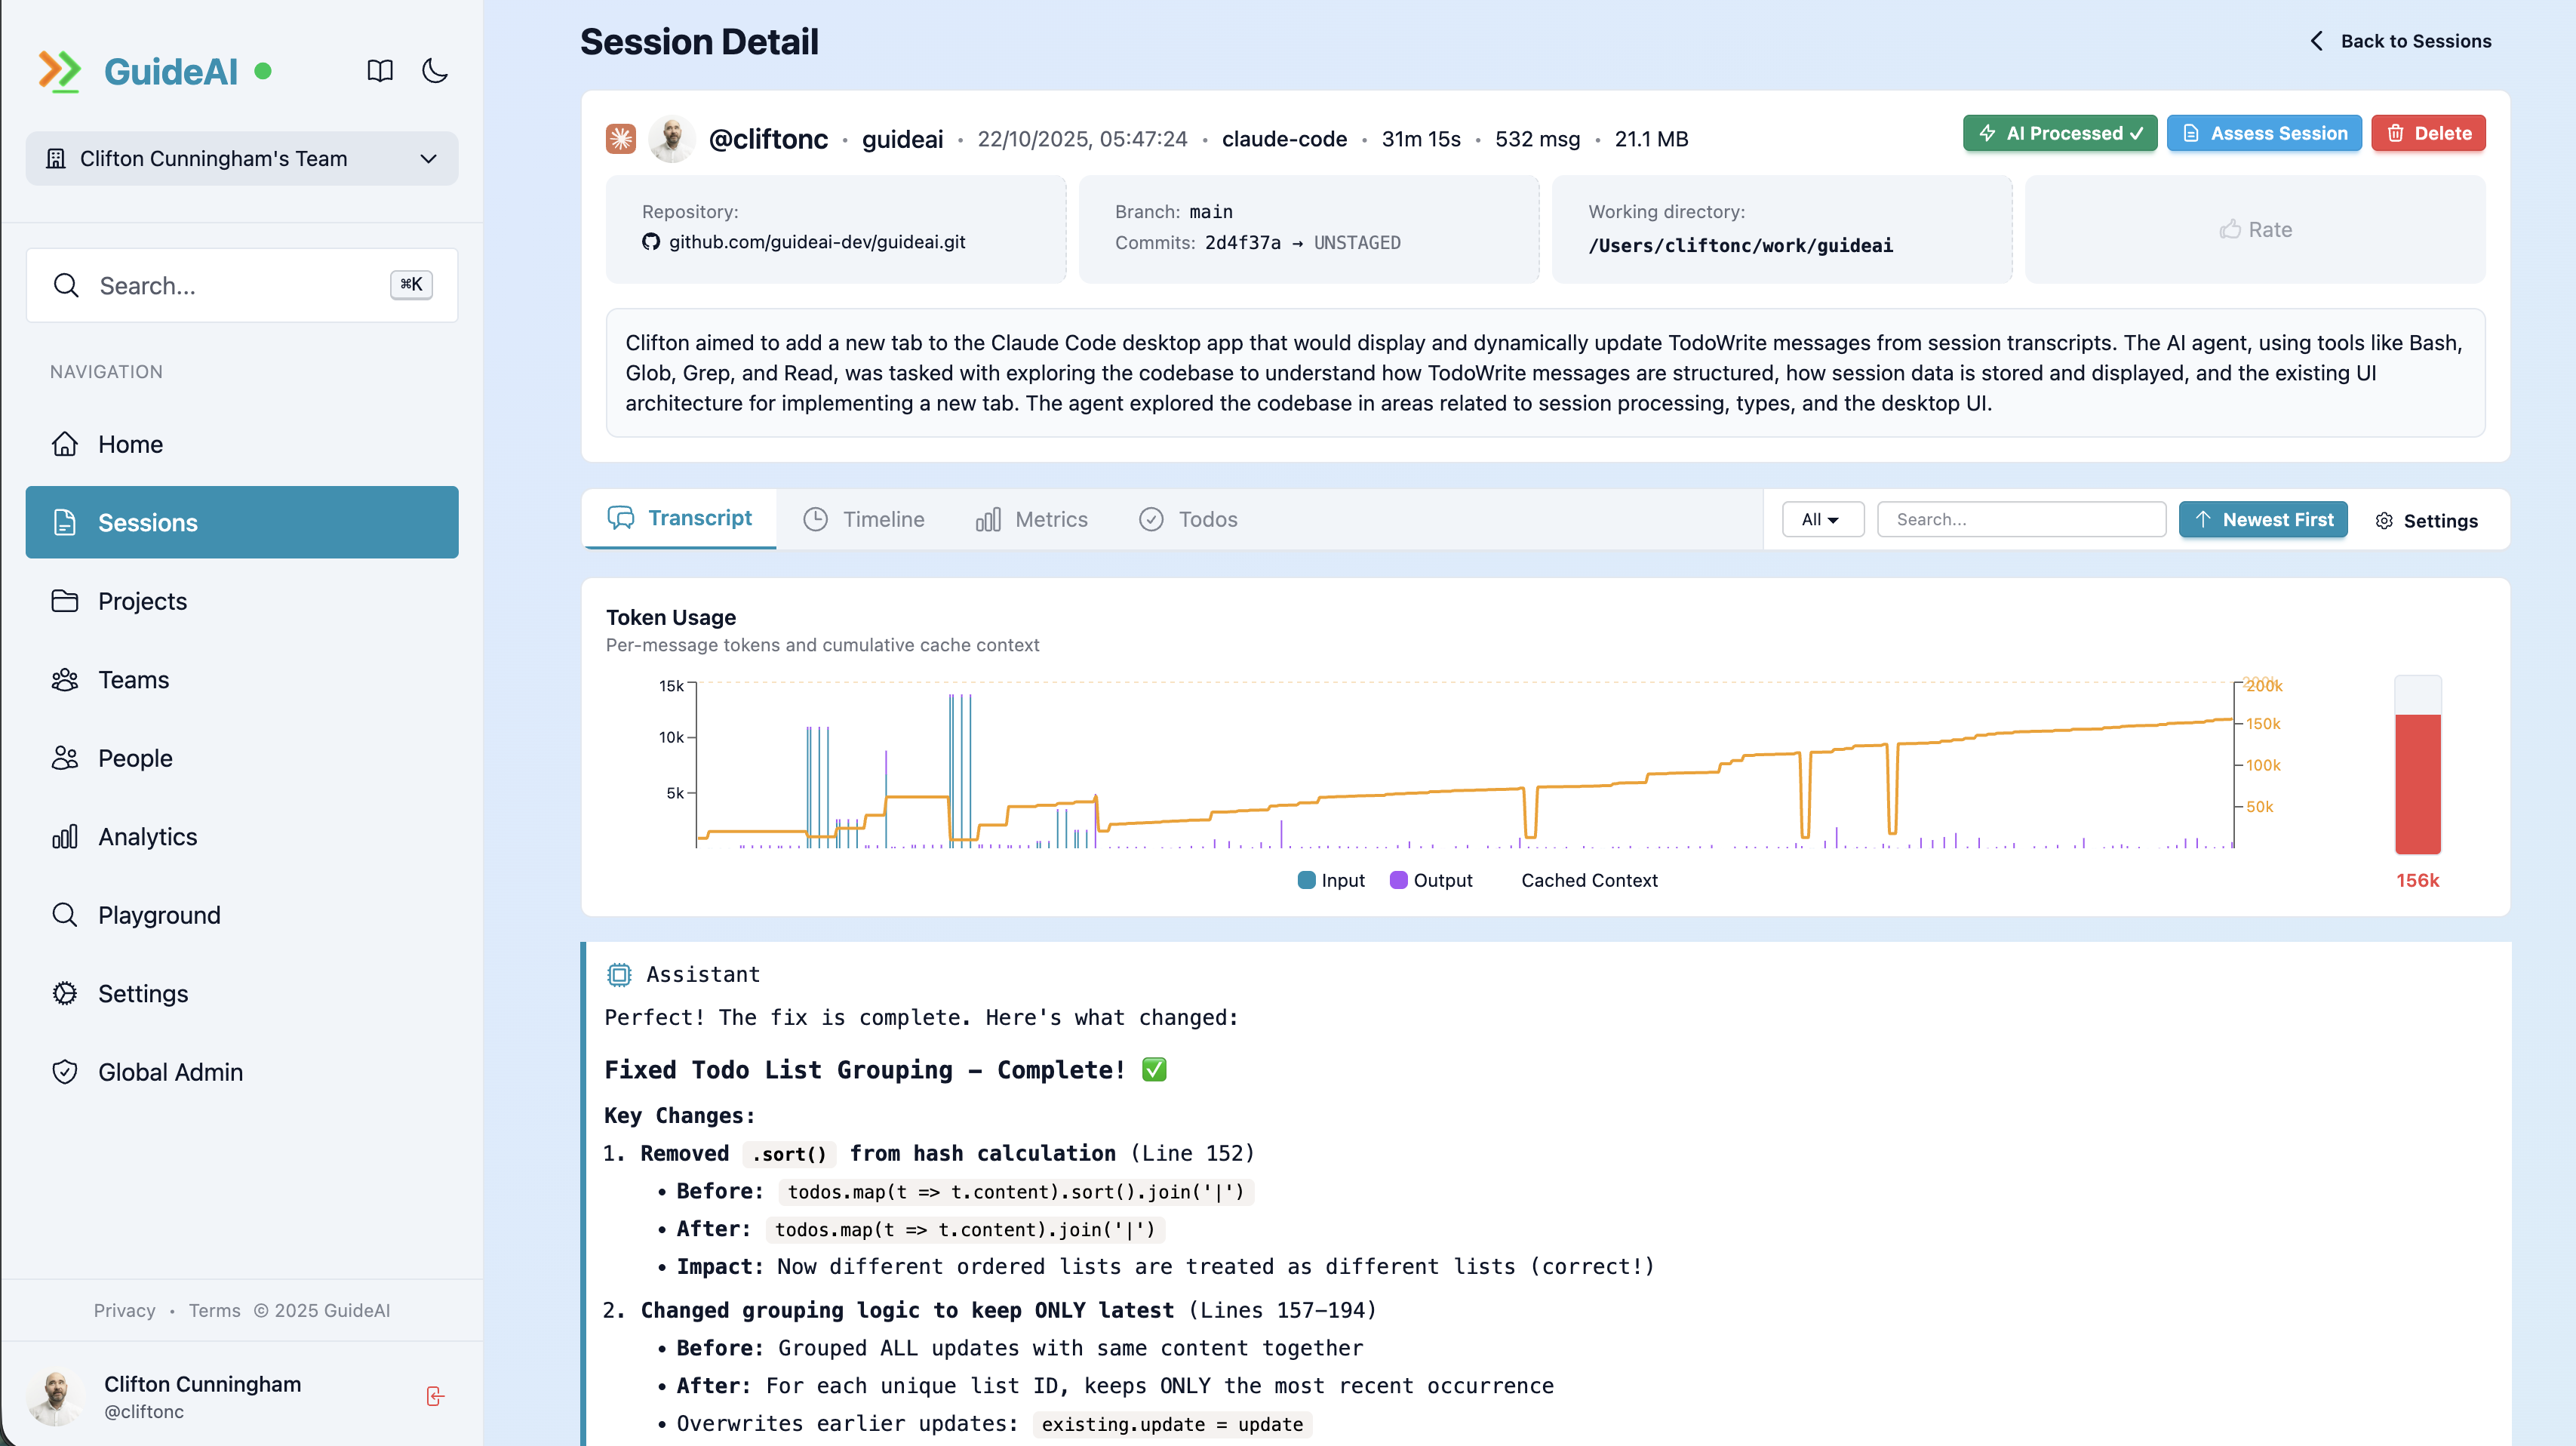Viewport: 2576px width, 1446px height.
Task: Open the All filter dropdown
Action: 1822,519
